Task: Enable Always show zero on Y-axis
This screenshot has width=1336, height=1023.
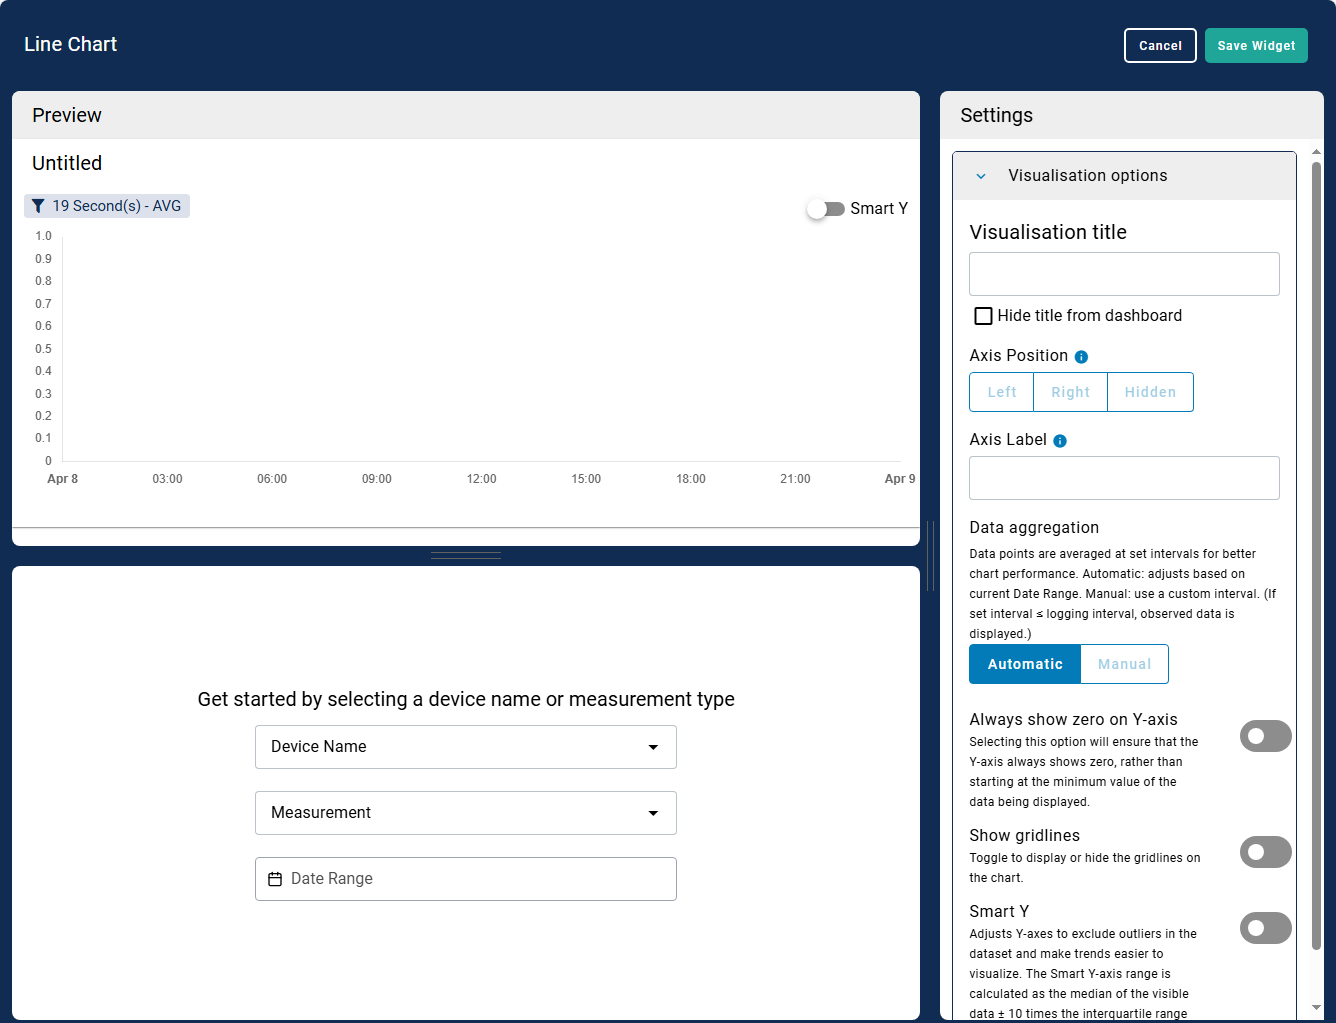Action: [1265, 736]
